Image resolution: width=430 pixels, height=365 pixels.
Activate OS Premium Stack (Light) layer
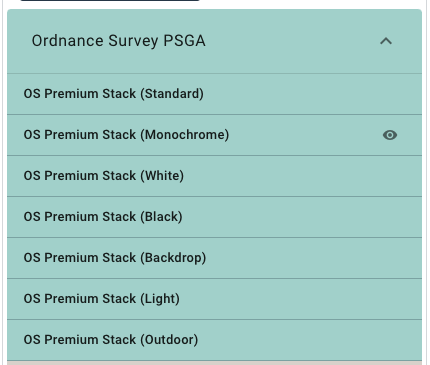[214, 299]
